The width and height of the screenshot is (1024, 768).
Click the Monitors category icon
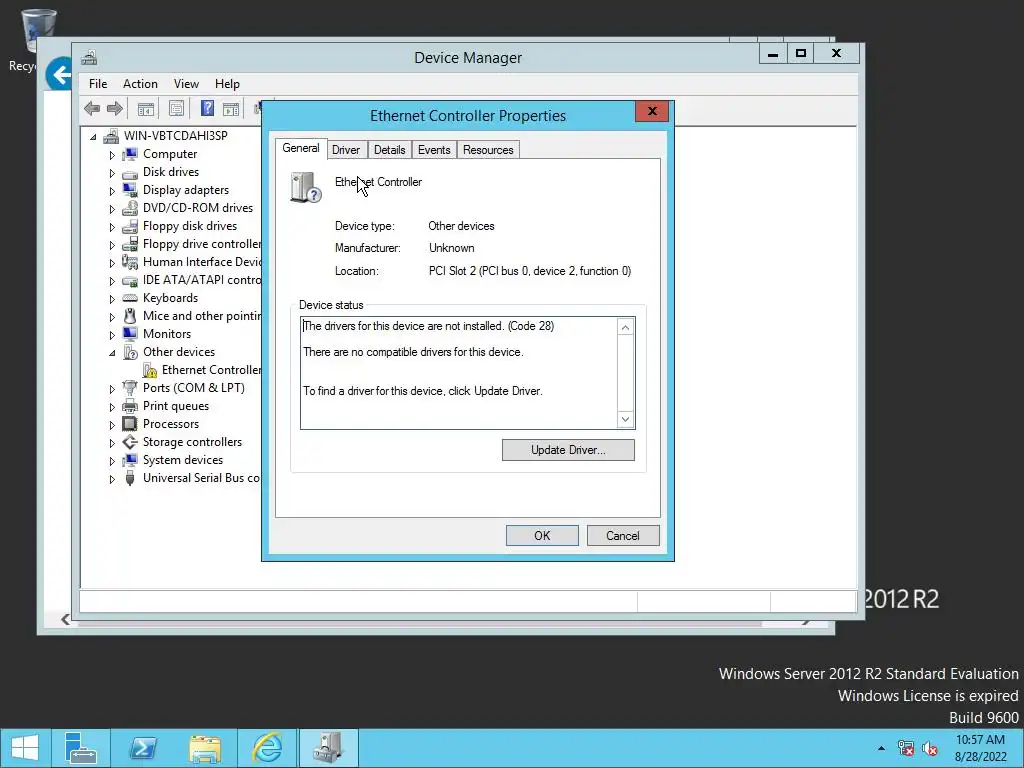point(130,334)
